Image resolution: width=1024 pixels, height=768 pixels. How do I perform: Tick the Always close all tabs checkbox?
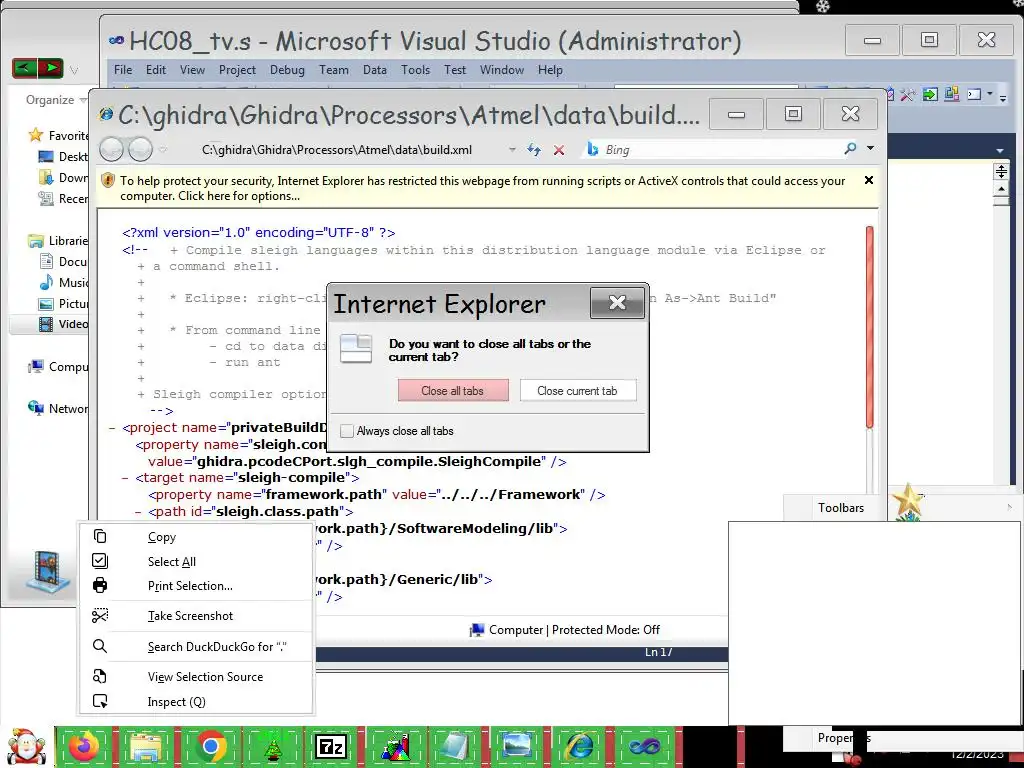coord(347,431)
